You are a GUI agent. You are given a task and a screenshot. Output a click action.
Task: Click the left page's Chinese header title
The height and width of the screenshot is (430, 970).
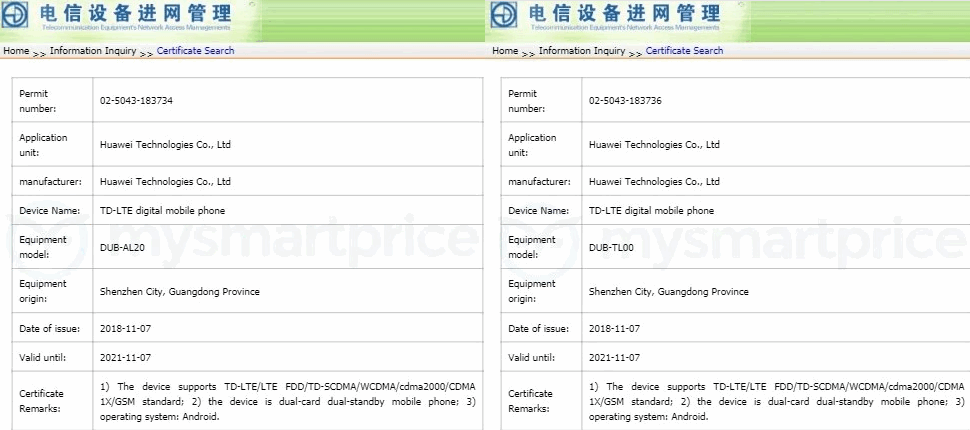136,12
